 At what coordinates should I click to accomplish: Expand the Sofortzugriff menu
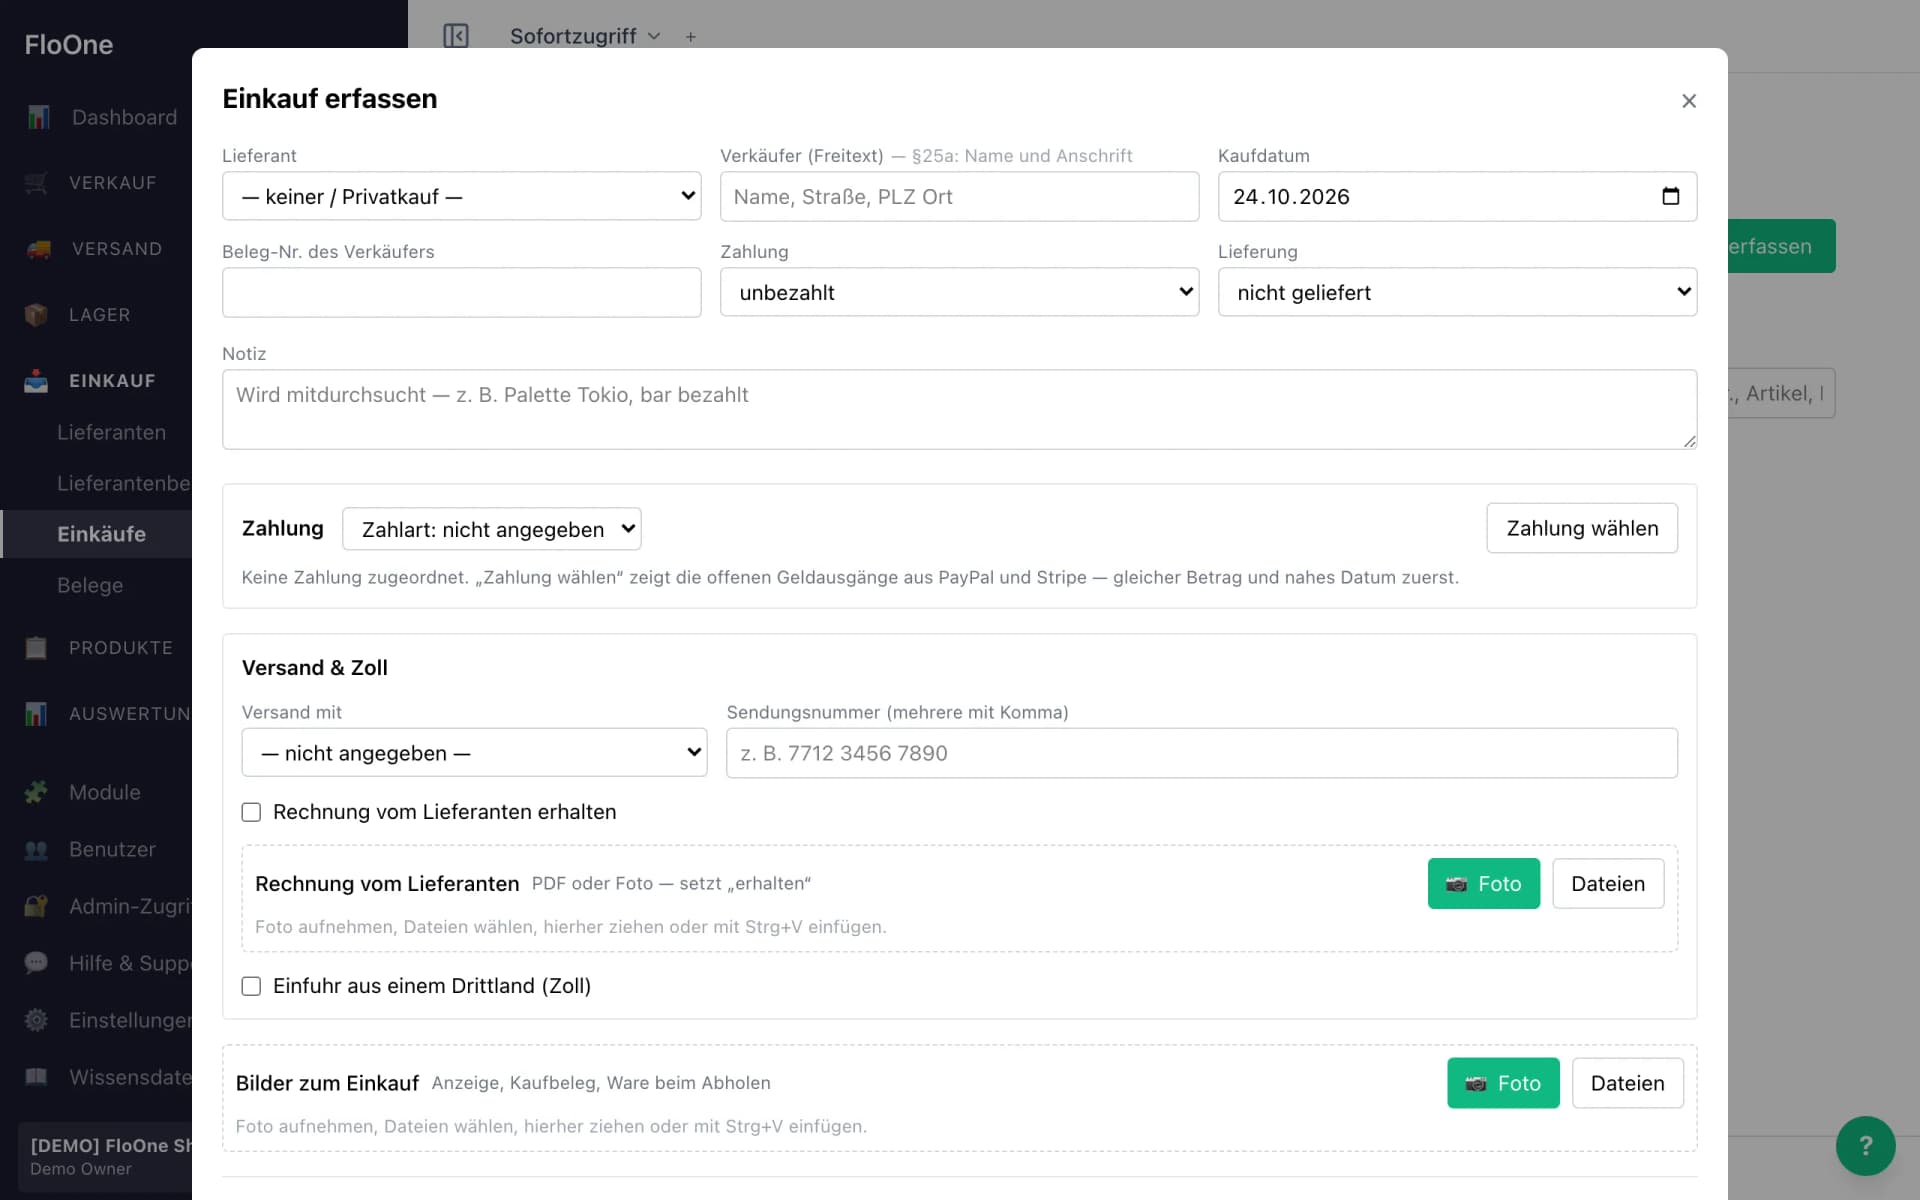click(x=585, y=36)
